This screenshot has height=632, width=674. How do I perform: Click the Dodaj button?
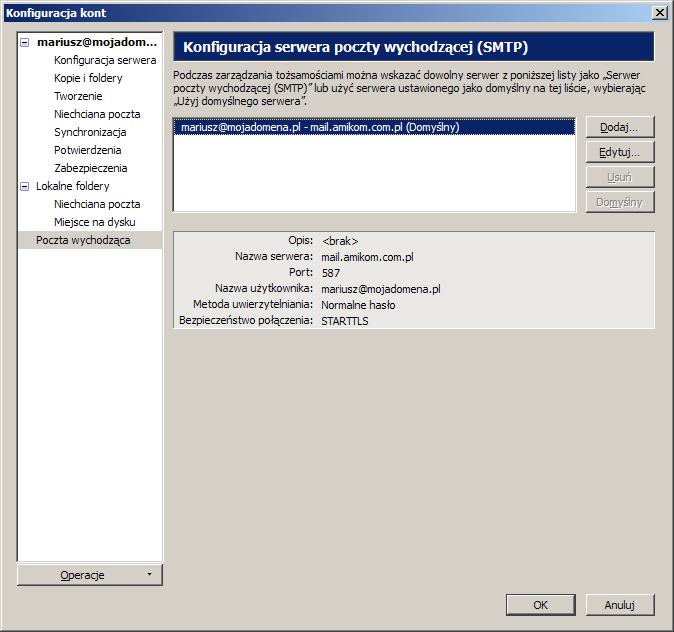(x=620, y=128)
